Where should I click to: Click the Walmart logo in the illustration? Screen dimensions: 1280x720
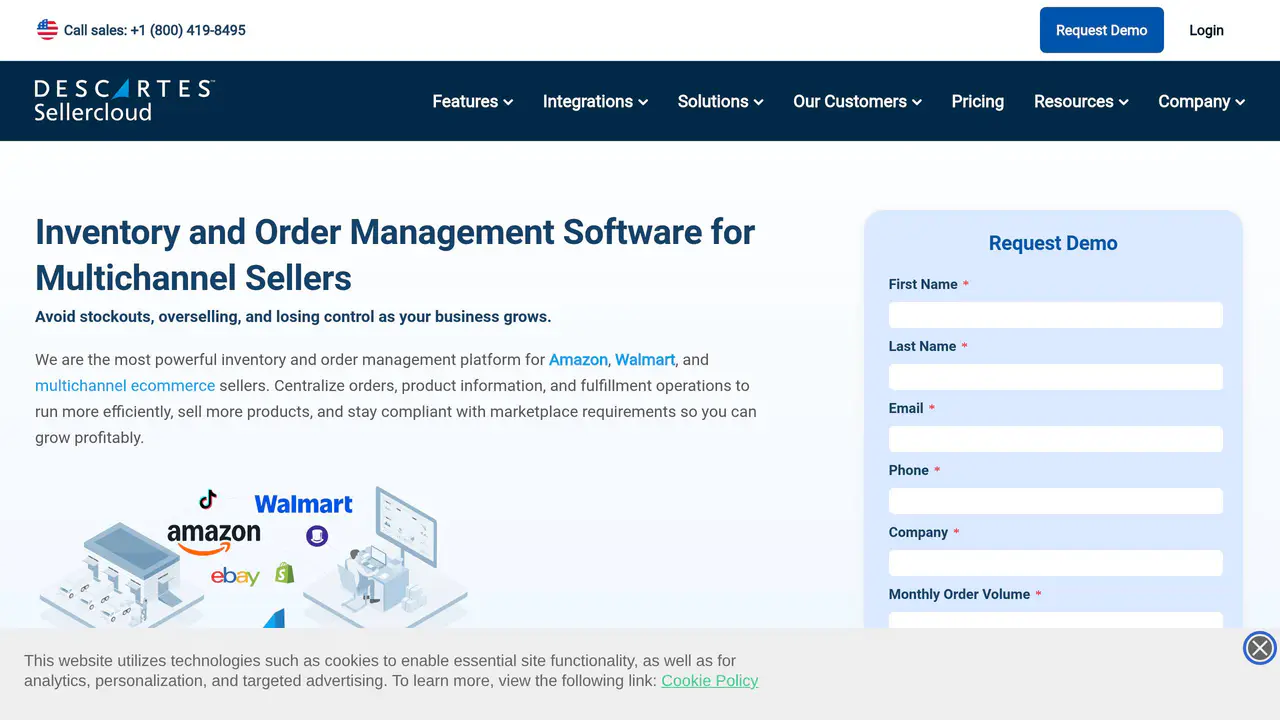click(x=303, y=504)
